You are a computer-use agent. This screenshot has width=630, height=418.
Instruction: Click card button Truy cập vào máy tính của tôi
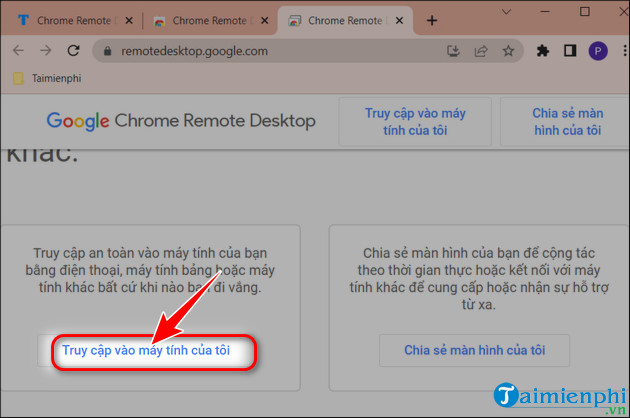click(145, 350)
